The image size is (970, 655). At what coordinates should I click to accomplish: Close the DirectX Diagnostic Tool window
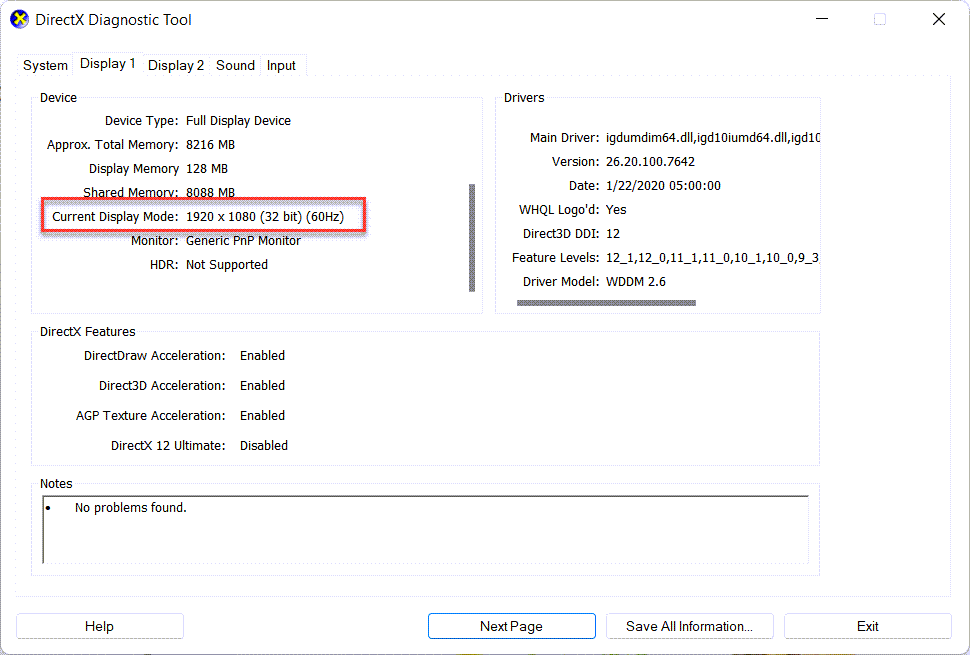(x=938, y=19)
